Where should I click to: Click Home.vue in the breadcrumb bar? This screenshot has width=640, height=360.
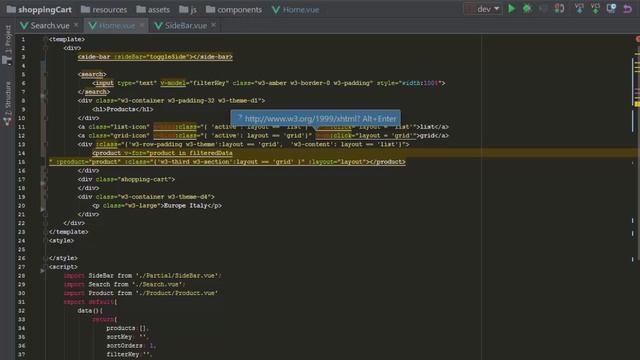point(296,9)
